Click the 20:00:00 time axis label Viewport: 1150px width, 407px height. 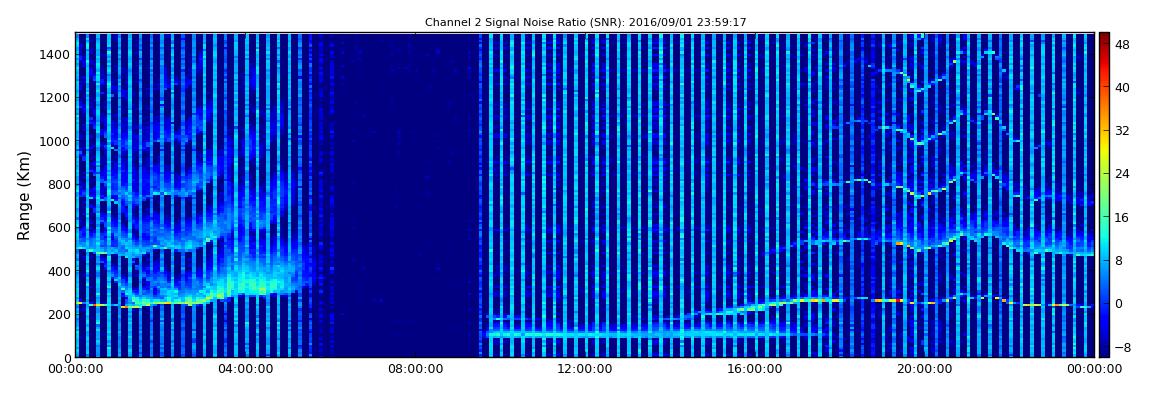click(x=924, y=370)
